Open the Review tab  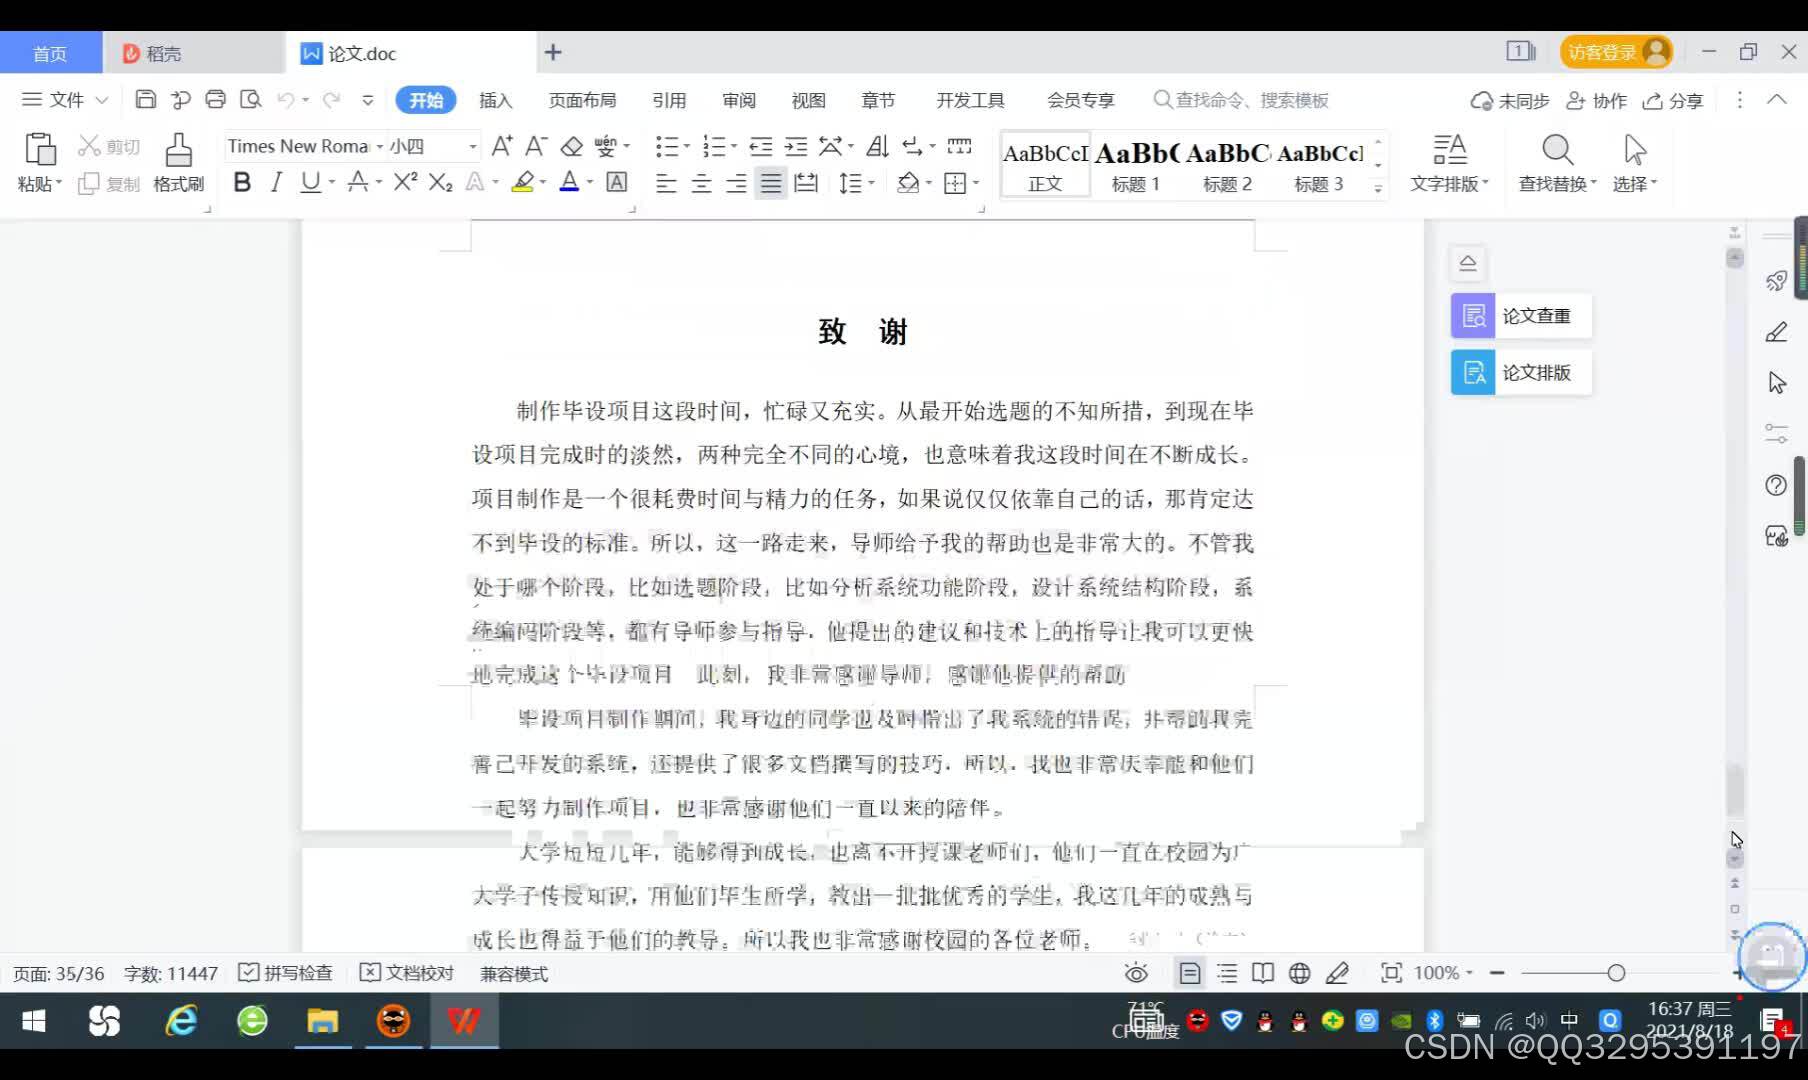[x=739, y=100]
